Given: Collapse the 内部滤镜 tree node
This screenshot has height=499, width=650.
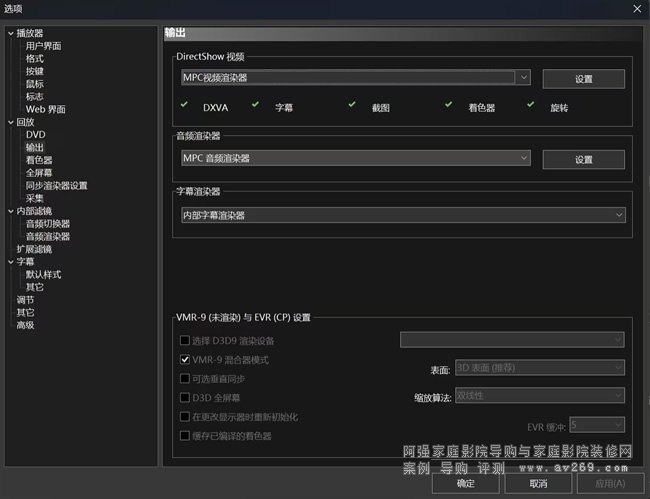Looking at the screenshot, I should click(x=10, y=211).
